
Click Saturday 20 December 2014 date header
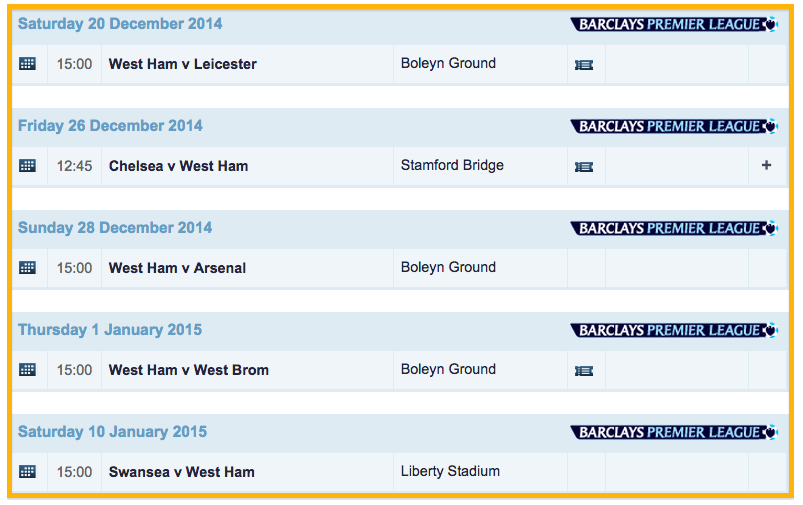click(x=120, y=24)
